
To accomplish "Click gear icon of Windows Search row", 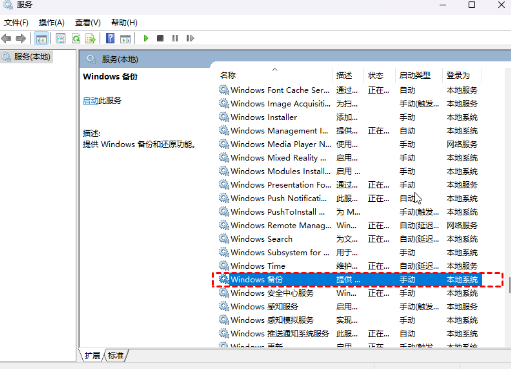I will (x=224, y=239).
